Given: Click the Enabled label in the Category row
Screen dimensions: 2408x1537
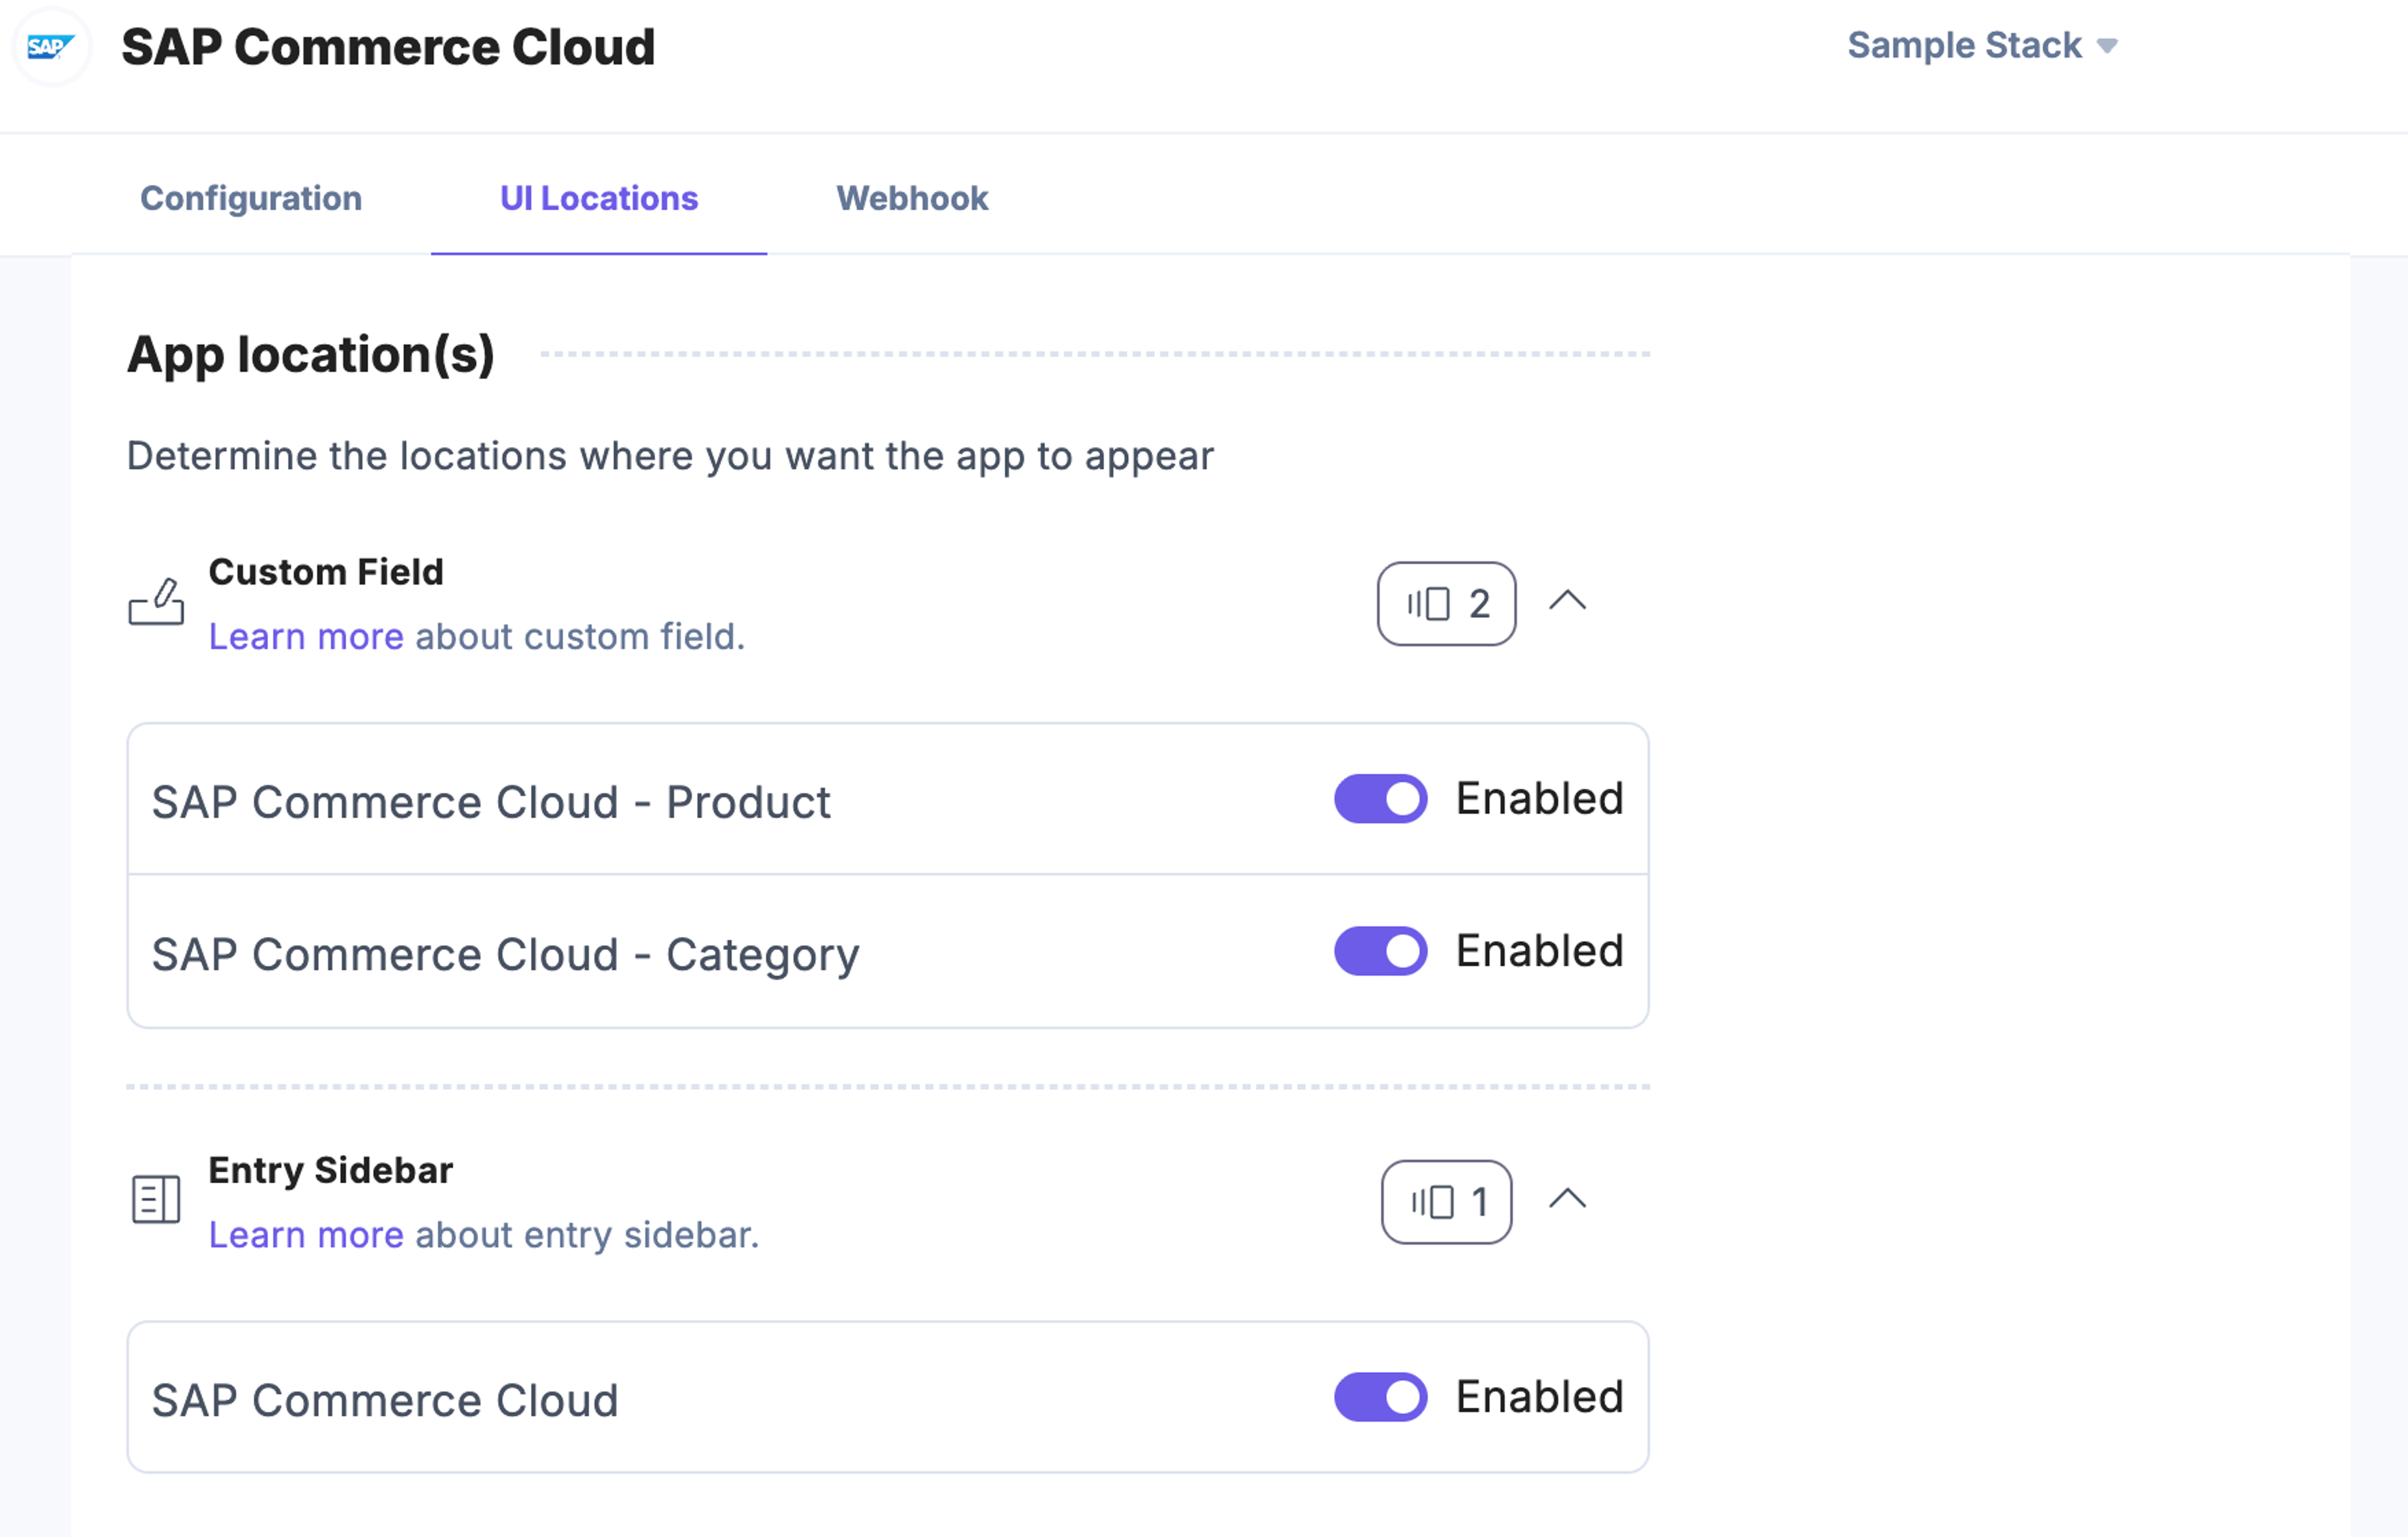Looking at the screenshot, I should [x=1539, y=951].
